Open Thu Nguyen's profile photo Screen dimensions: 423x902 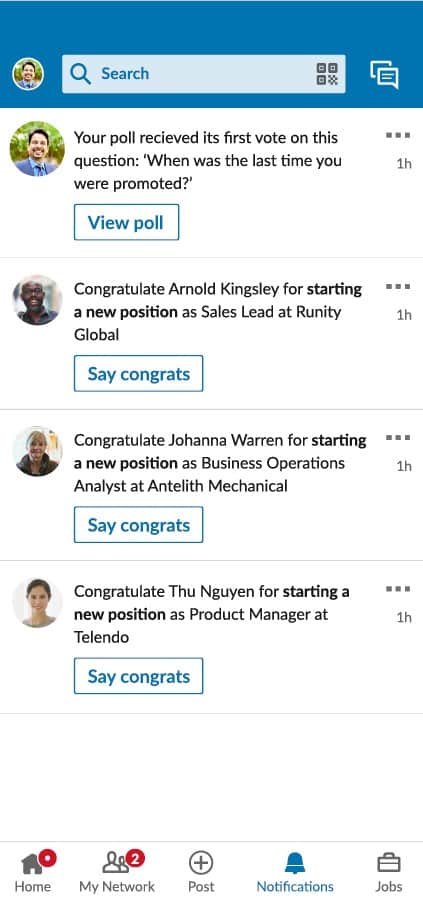[37, 602]
